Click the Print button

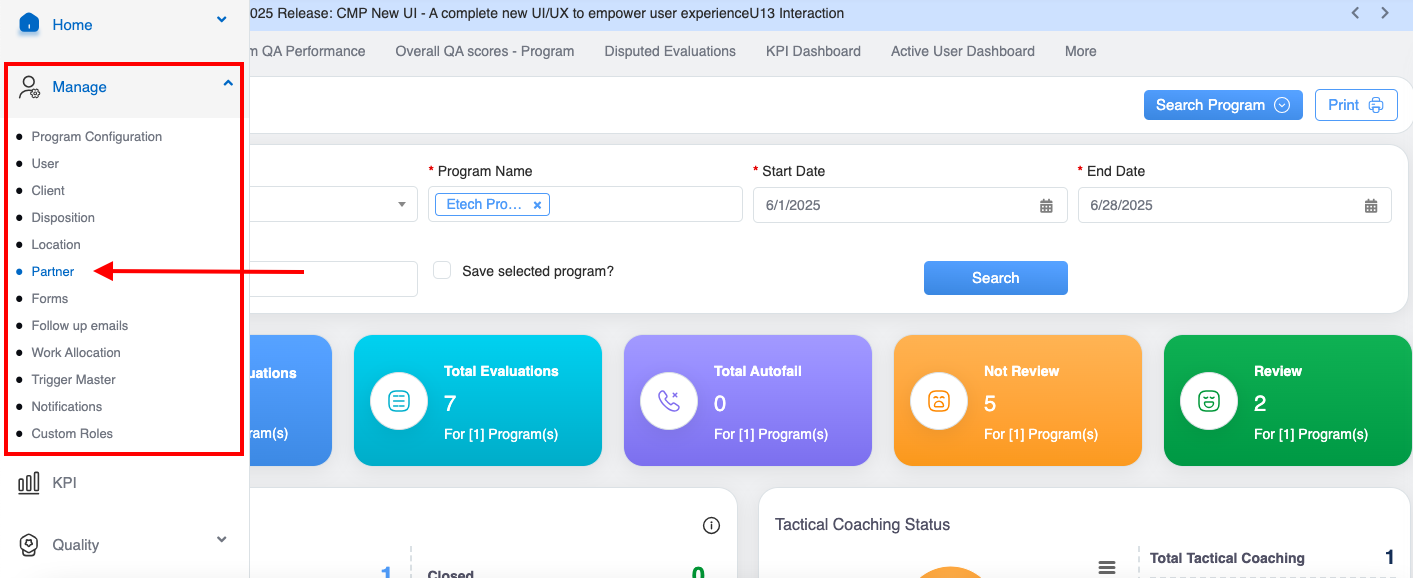coord(1355,105)
